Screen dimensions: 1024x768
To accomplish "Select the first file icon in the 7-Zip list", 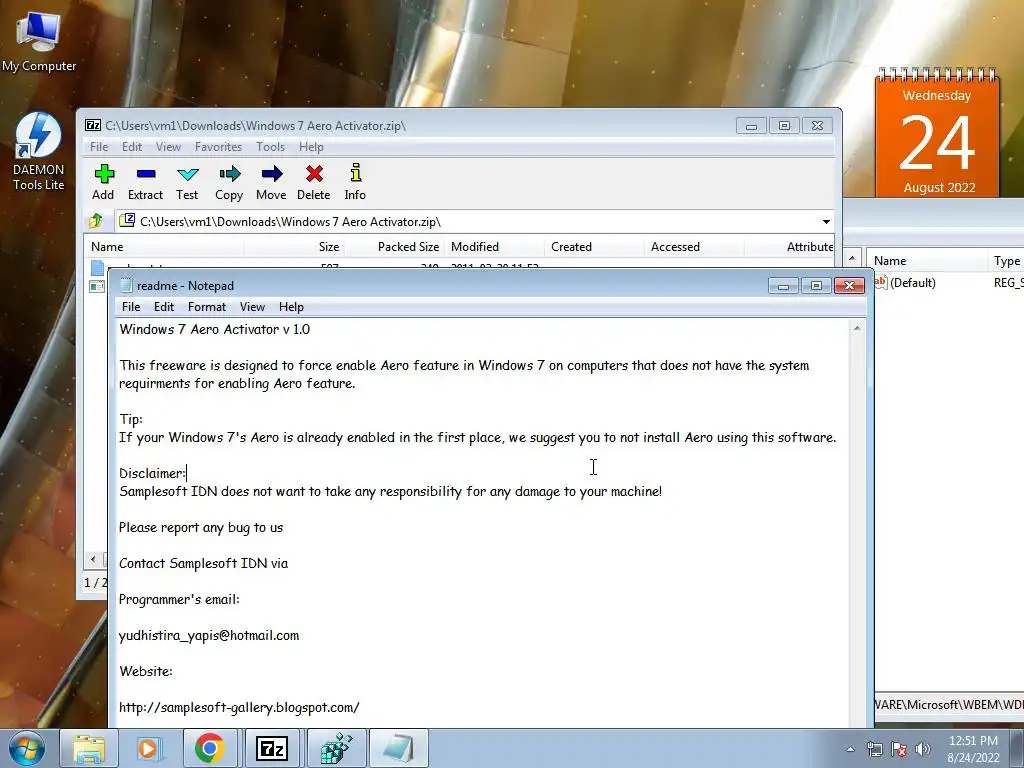I will pos(97,267).
